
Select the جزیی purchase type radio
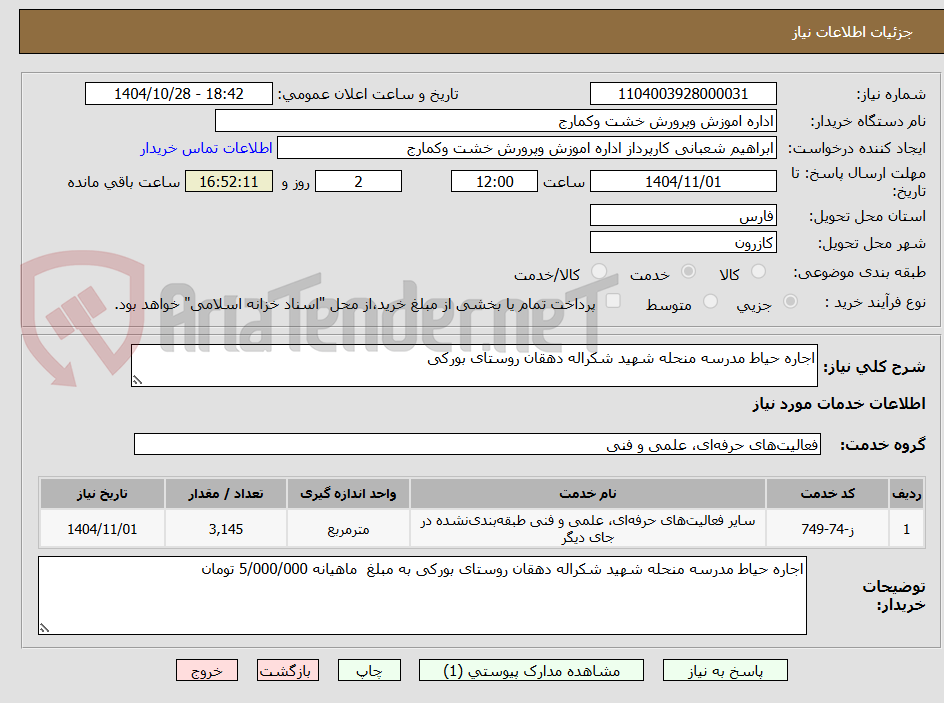click(790, 302)
